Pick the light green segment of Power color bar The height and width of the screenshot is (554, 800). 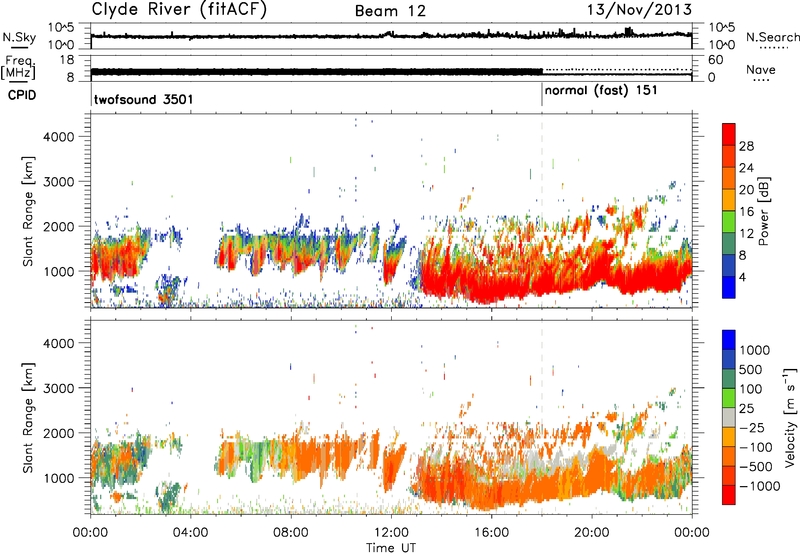[x=729, y=222]
